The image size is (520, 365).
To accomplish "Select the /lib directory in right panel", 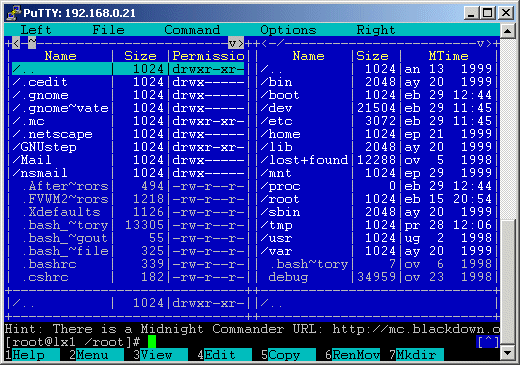I will point(376,147).
